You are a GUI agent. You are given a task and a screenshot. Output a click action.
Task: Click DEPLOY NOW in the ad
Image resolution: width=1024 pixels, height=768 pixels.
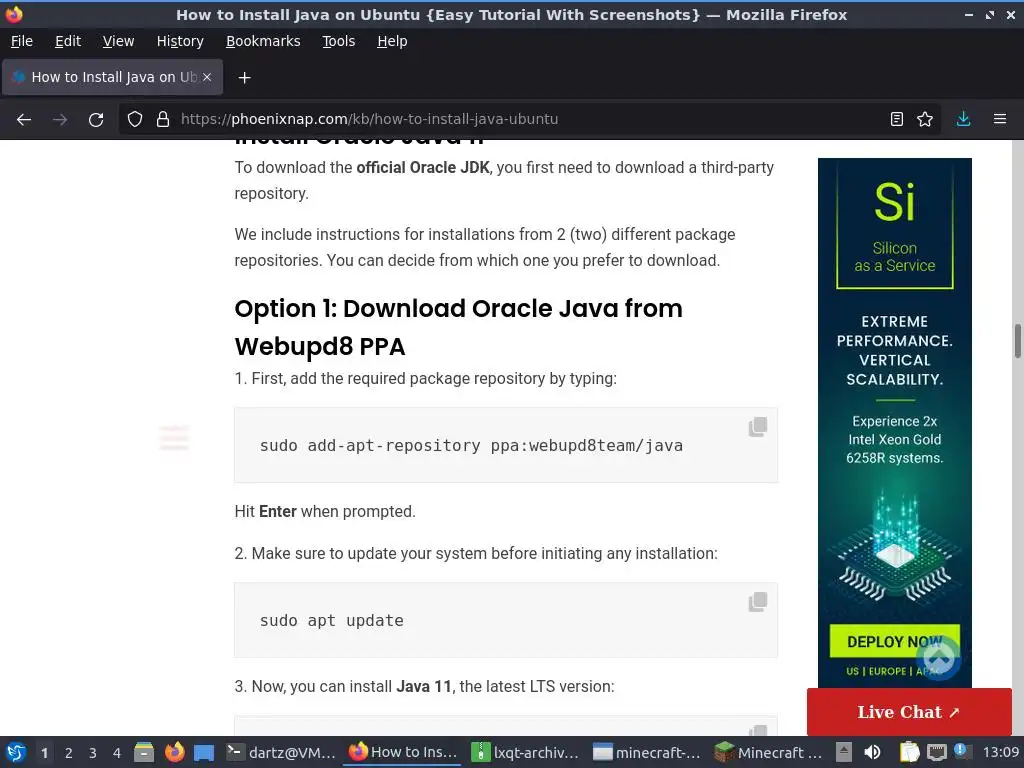coord(895,642)
